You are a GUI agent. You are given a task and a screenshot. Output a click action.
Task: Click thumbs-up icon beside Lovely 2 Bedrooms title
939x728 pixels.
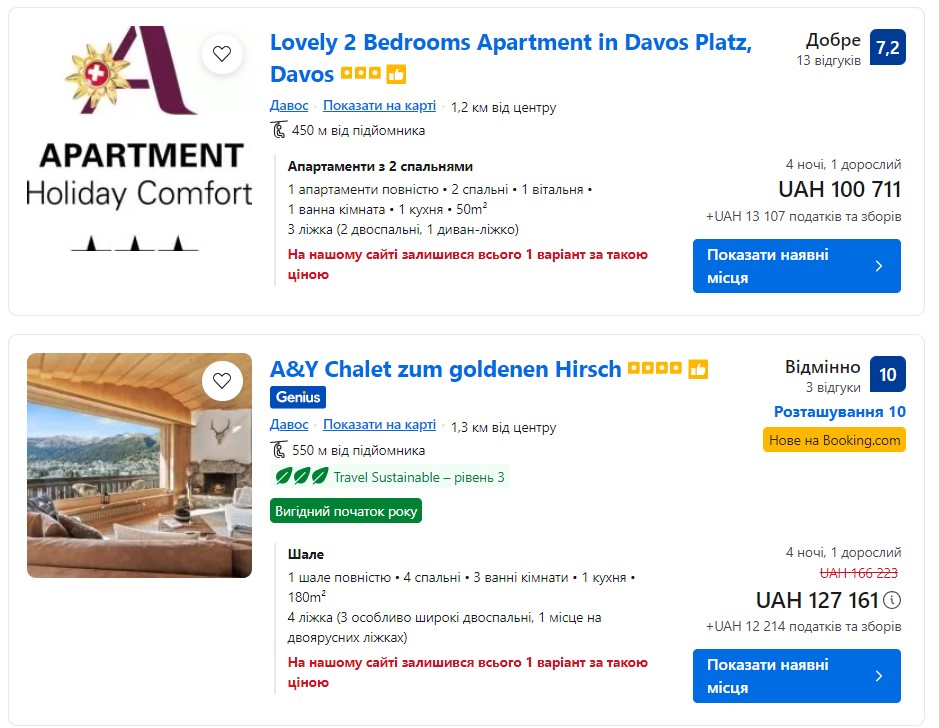(396, 74)
